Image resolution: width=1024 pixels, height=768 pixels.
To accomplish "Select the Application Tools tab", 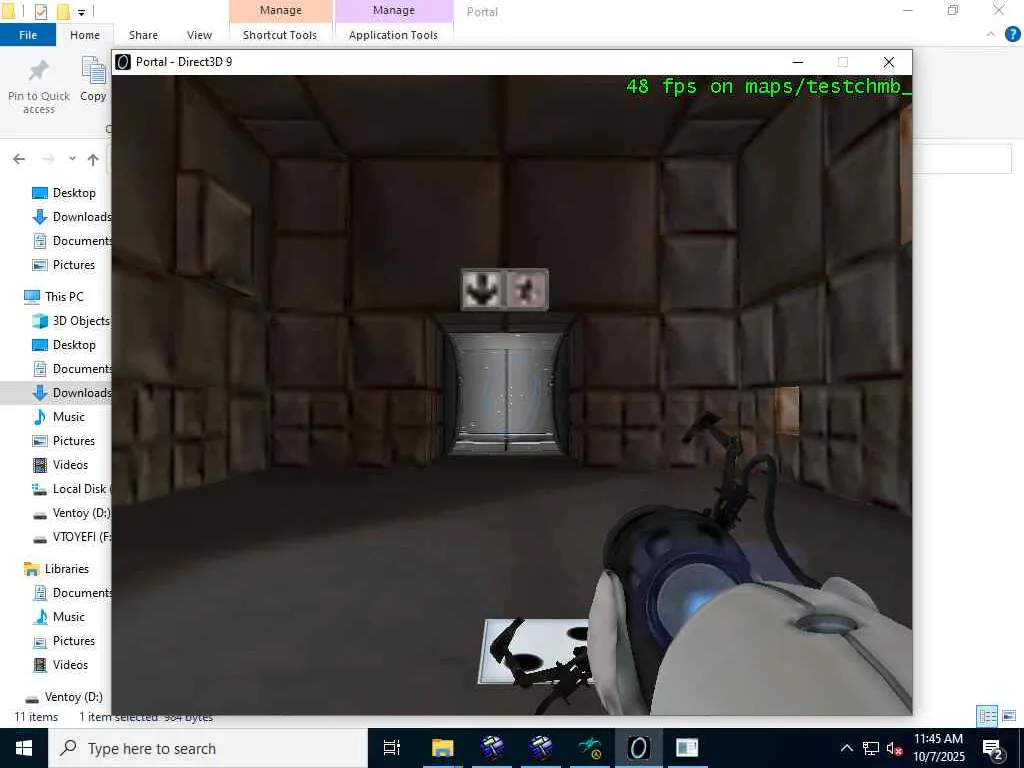I will pyautogui.click(x=393, y=35).
